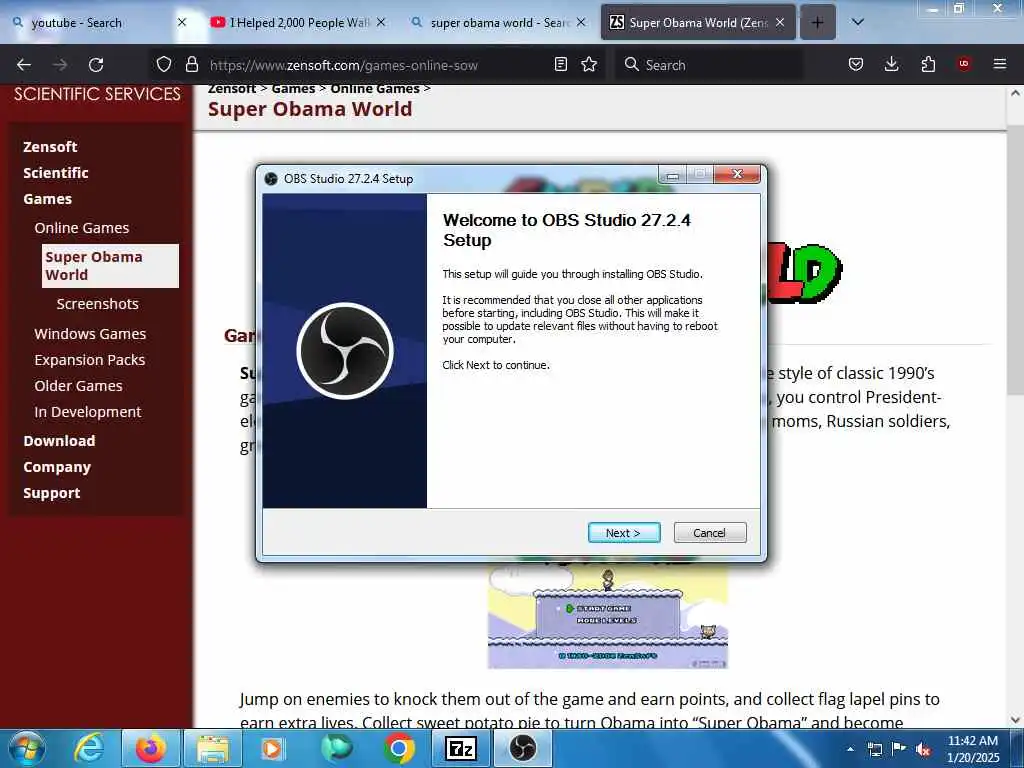Open Pocket save icon in toolbar
Viewport: 1024px width, 768px height.
point(856,64)
